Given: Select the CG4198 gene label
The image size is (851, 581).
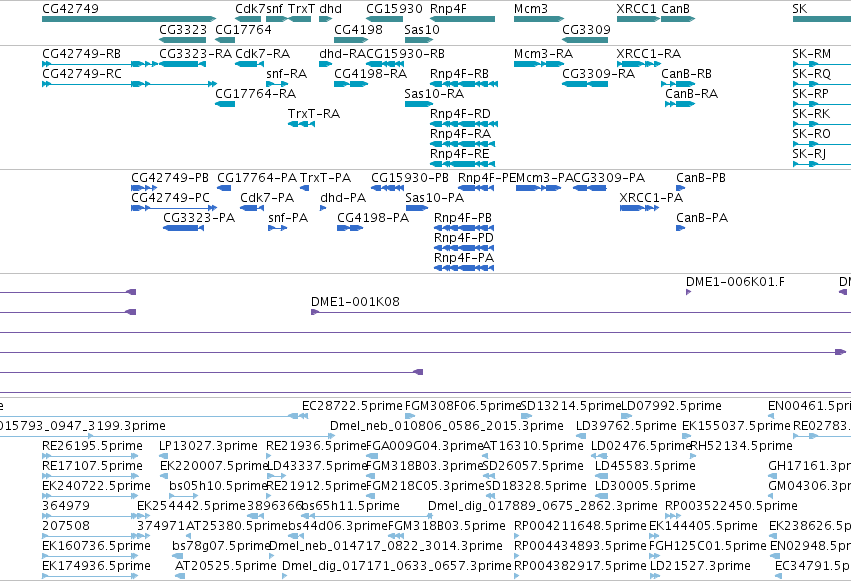Looking at the screenshot, I should [358, 29].
